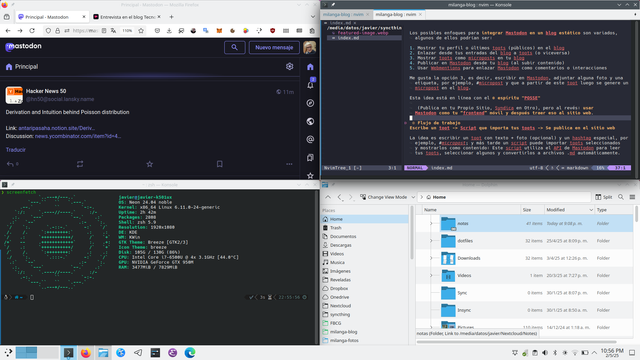Select the Insync folder row
This screenshot has height=360, width=640.
pos(524,310)
